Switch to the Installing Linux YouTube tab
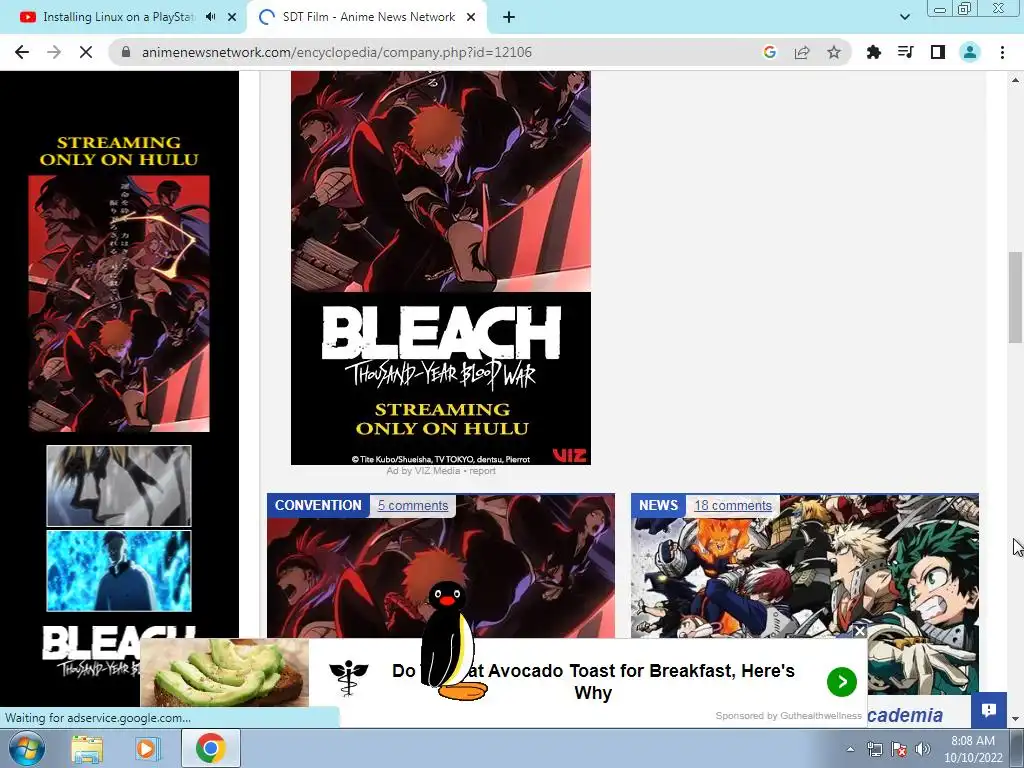 pyautogui.click(x=118, y=17)
